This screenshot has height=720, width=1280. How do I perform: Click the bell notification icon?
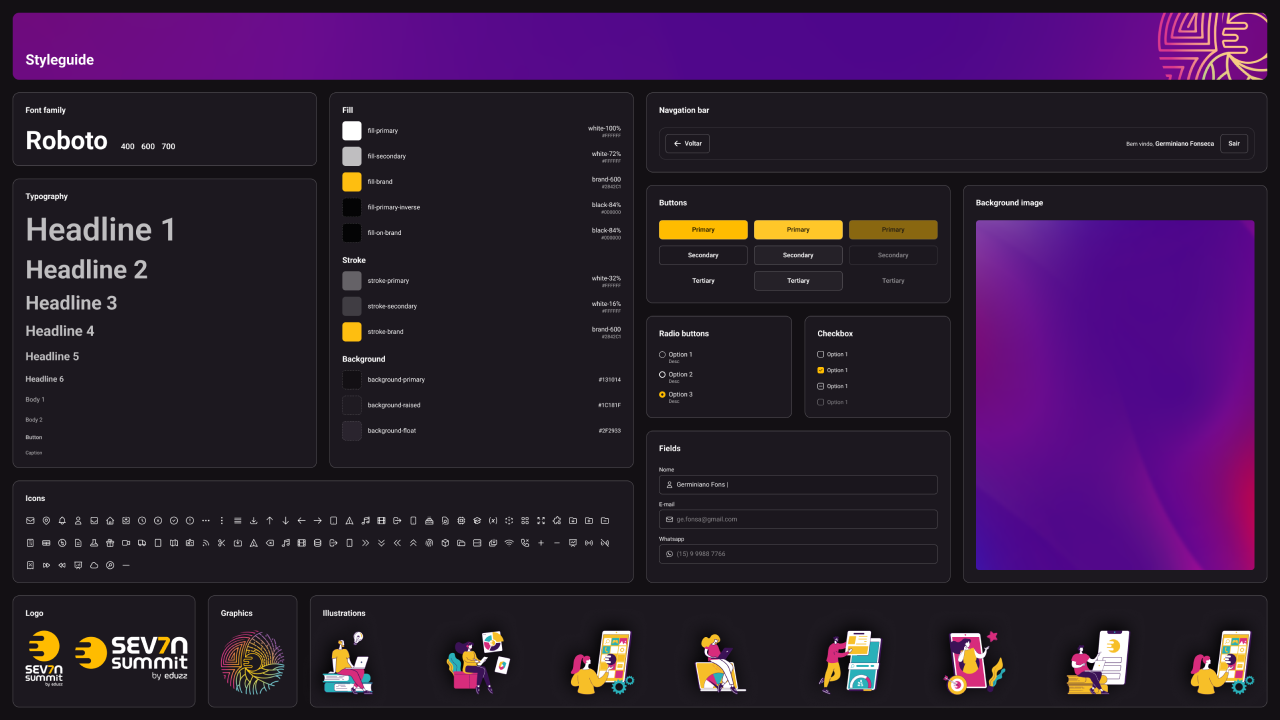point(62,520)
